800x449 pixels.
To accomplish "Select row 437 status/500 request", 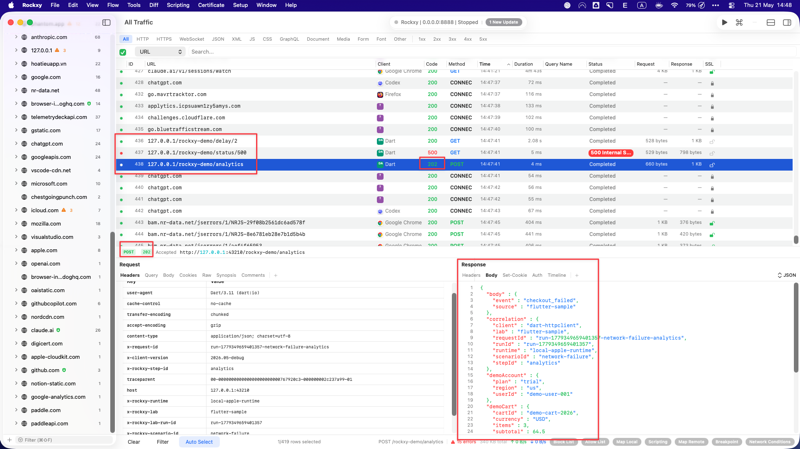I will (x=455, y=153).
